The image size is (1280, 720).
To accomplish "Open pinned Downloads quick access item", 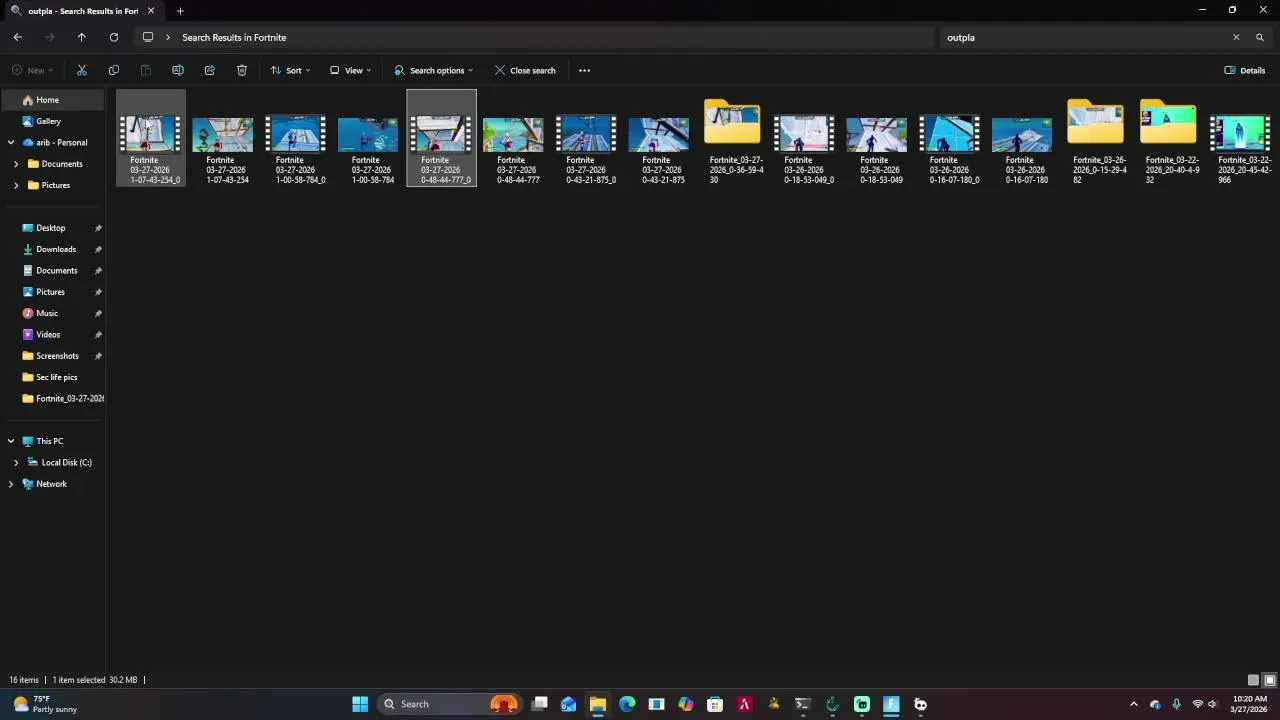I will pos(52,249).
